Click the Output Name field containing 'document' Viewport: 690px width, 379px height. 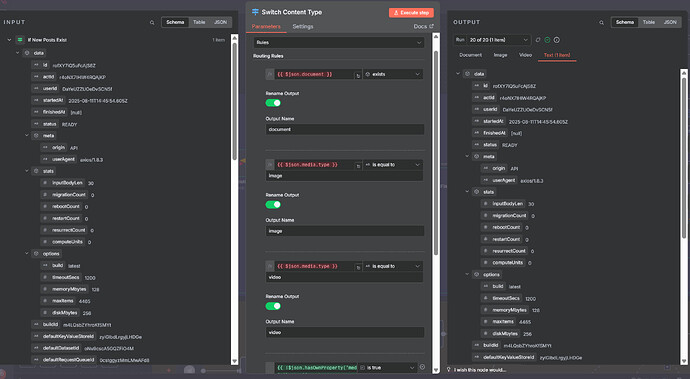click(x=345, y=129)
